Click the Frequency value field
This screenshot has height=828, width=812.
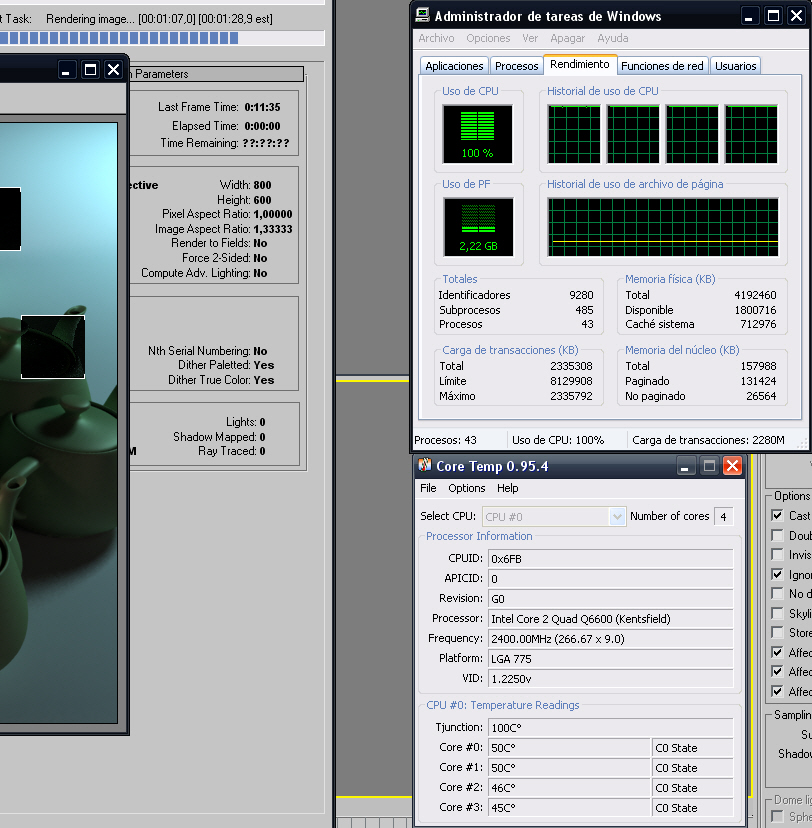(x=611, y=639)
